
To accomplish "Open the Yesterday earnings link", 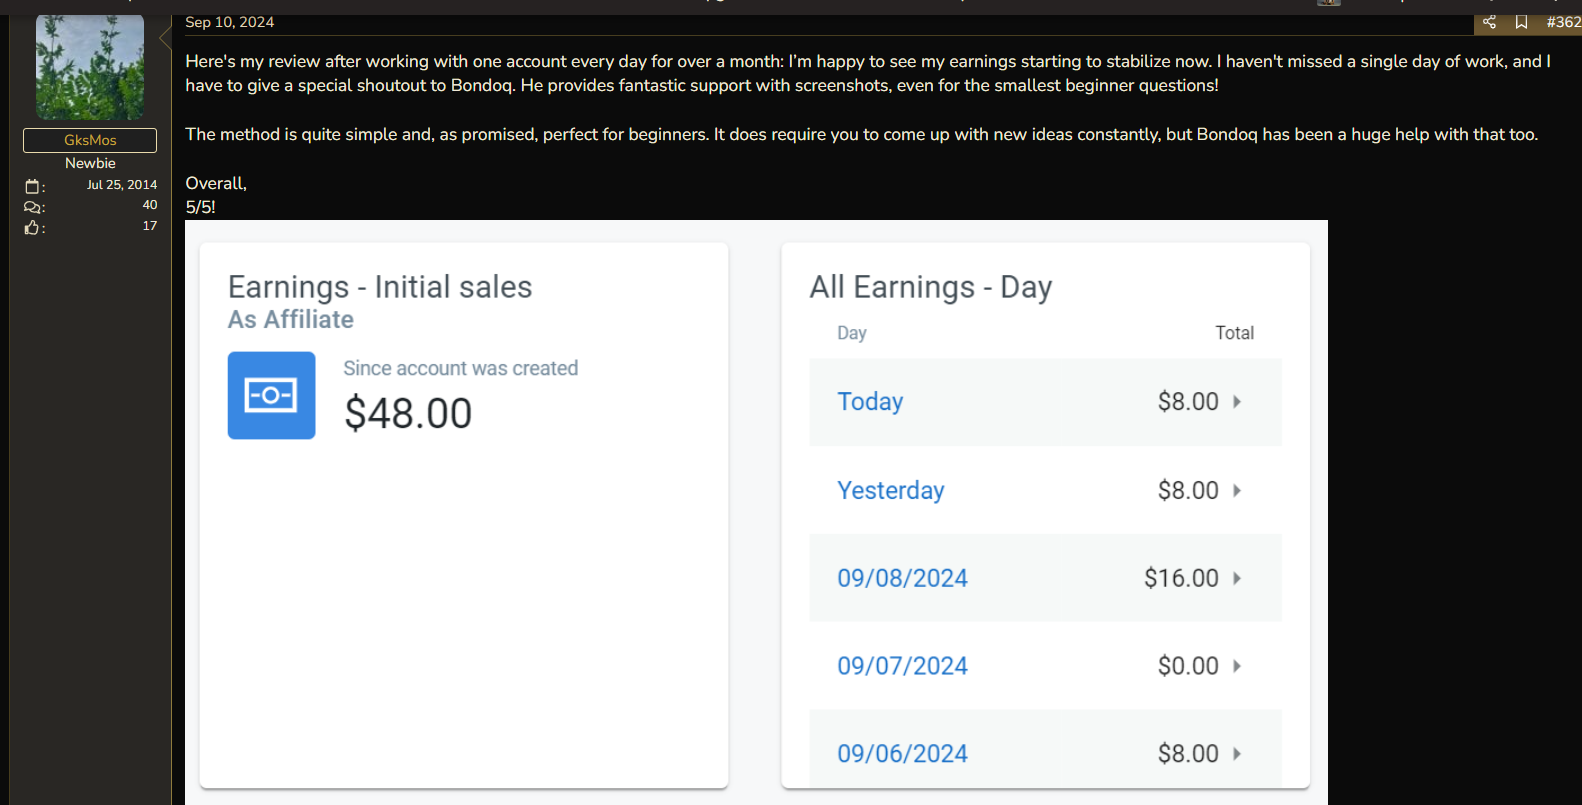I will 890,490.
